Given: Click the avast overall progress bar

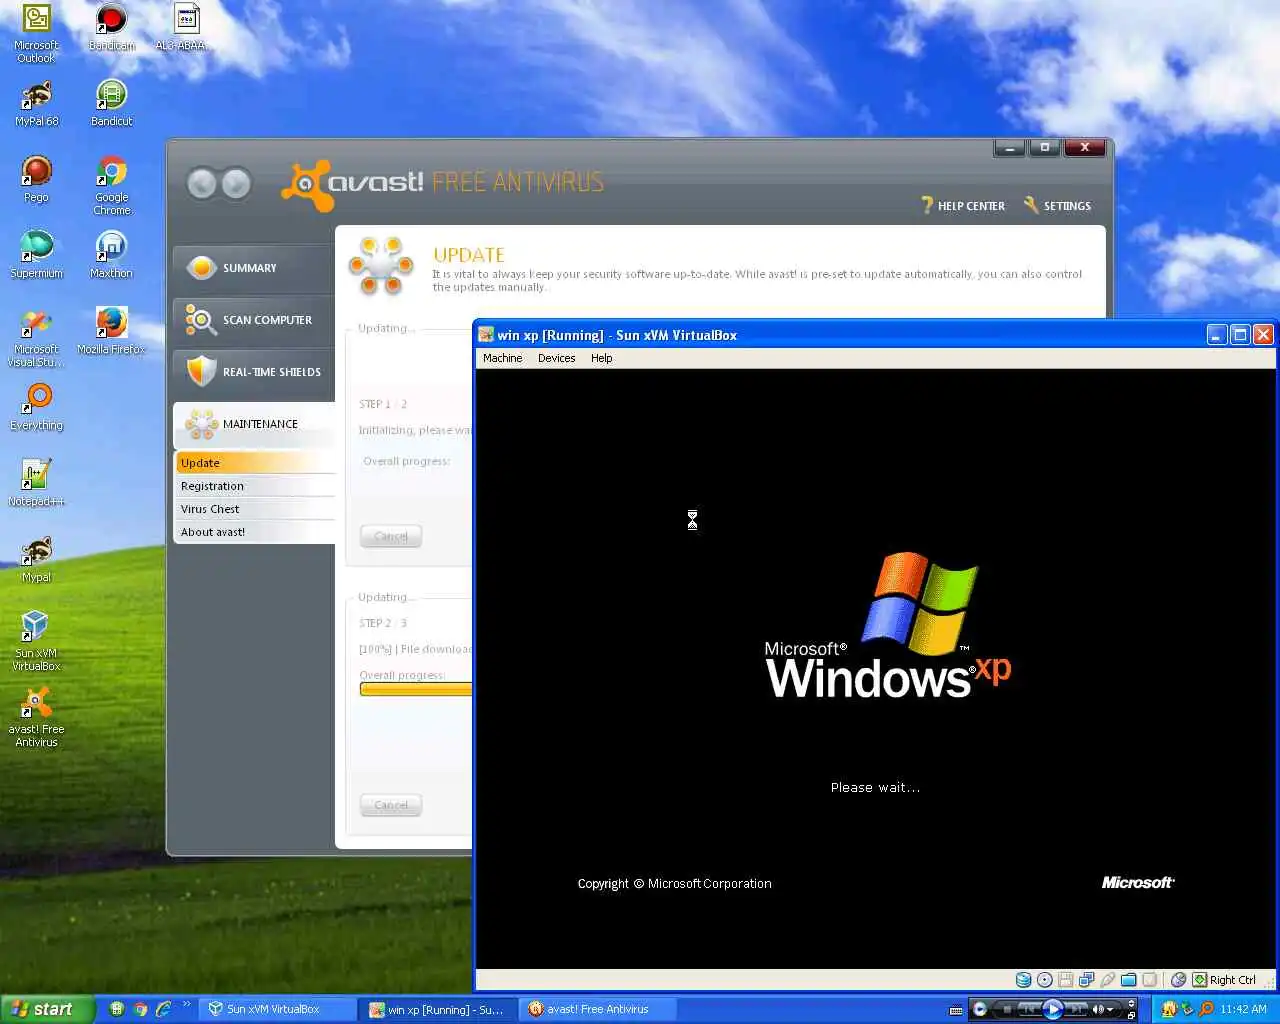Looking at the screenshot, I should point(416,689).
